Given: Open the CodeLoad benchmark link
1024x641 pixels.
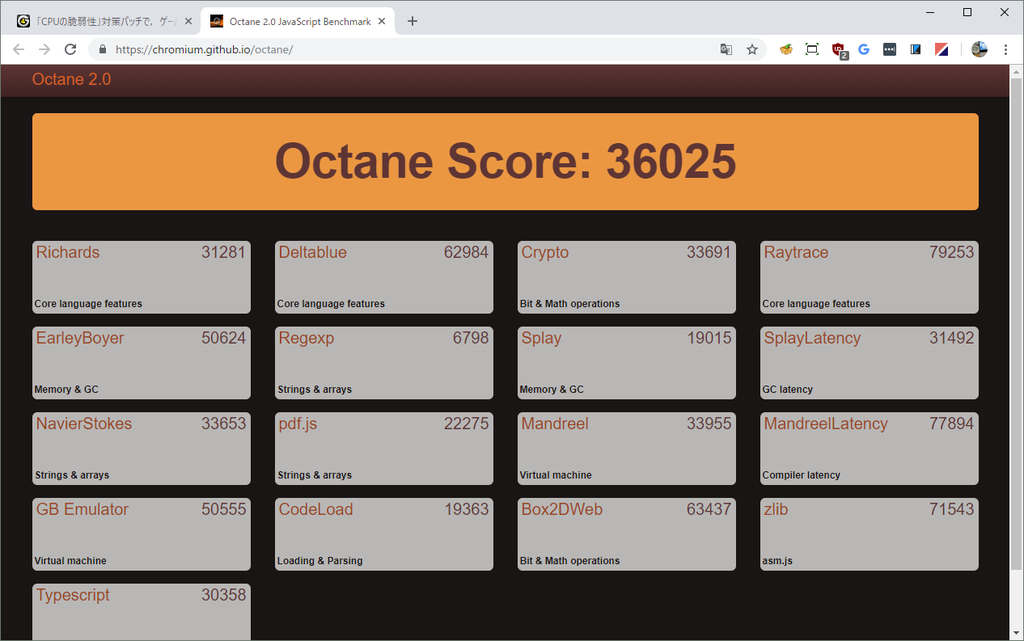Looking at the screenshot, I should click(x=315, y=509).
